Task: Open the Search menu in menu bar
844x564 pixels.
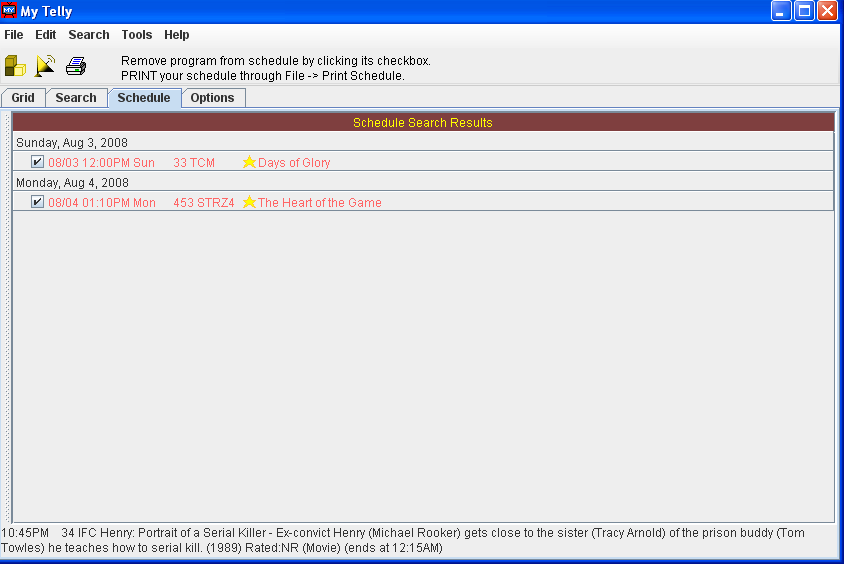Action: pyautogui.click(x=89, y=35)
